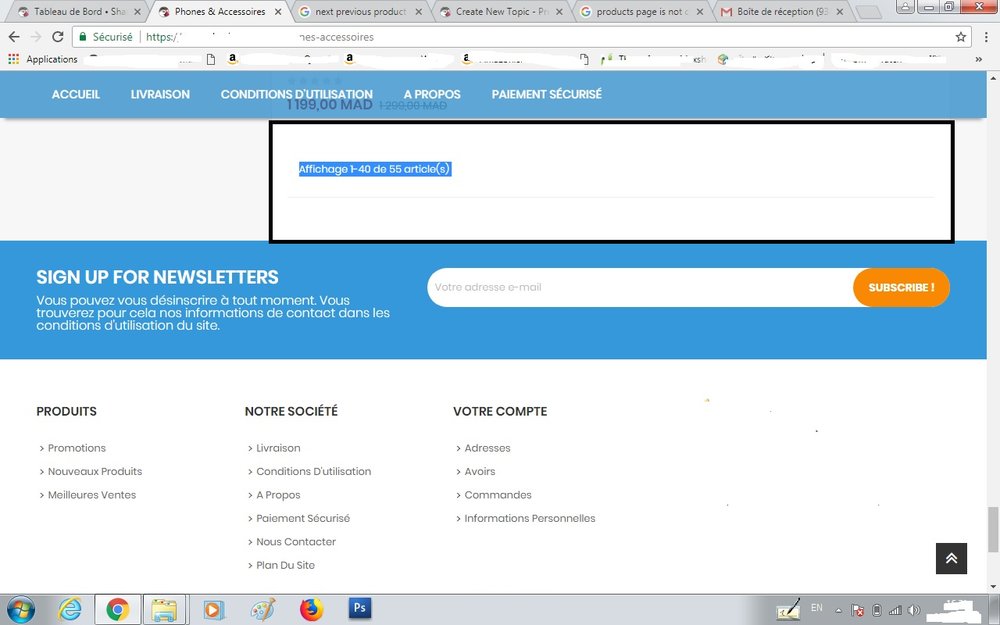Switch to the Boîte de réception Gmail tab
Viewport: 1000px width, 625px height.
click(783, 11)
